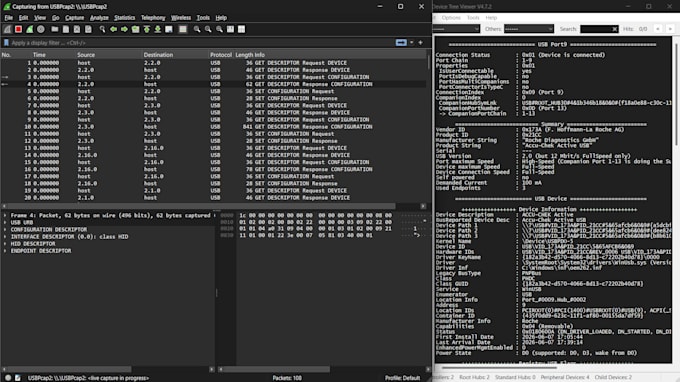Go to next search hit arrow
This screenshot has width=680, height=382.
670,29
